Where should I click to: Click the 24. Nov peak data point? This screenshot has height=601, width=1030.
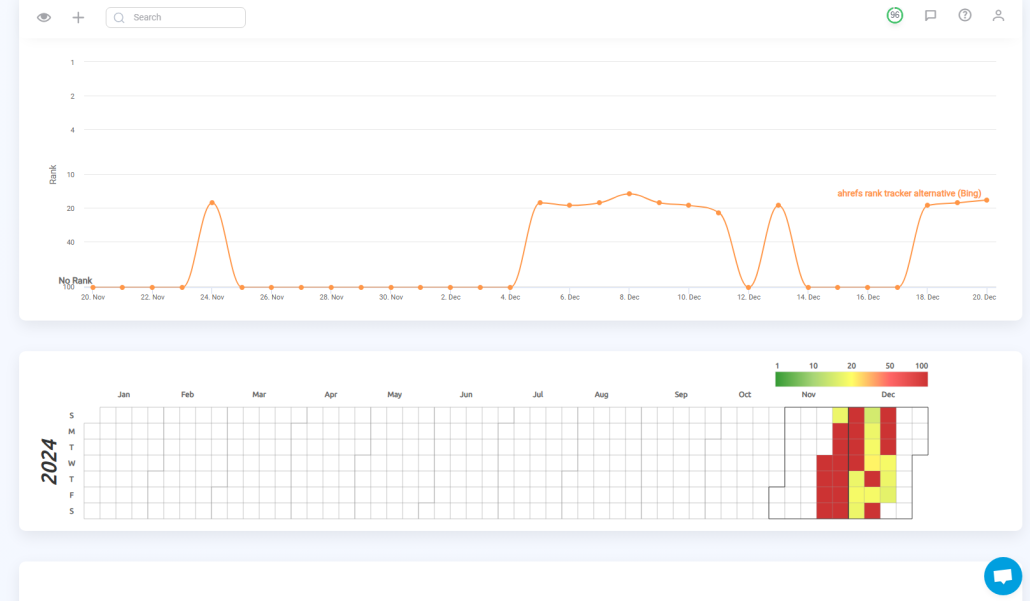[x=212, y=203]
